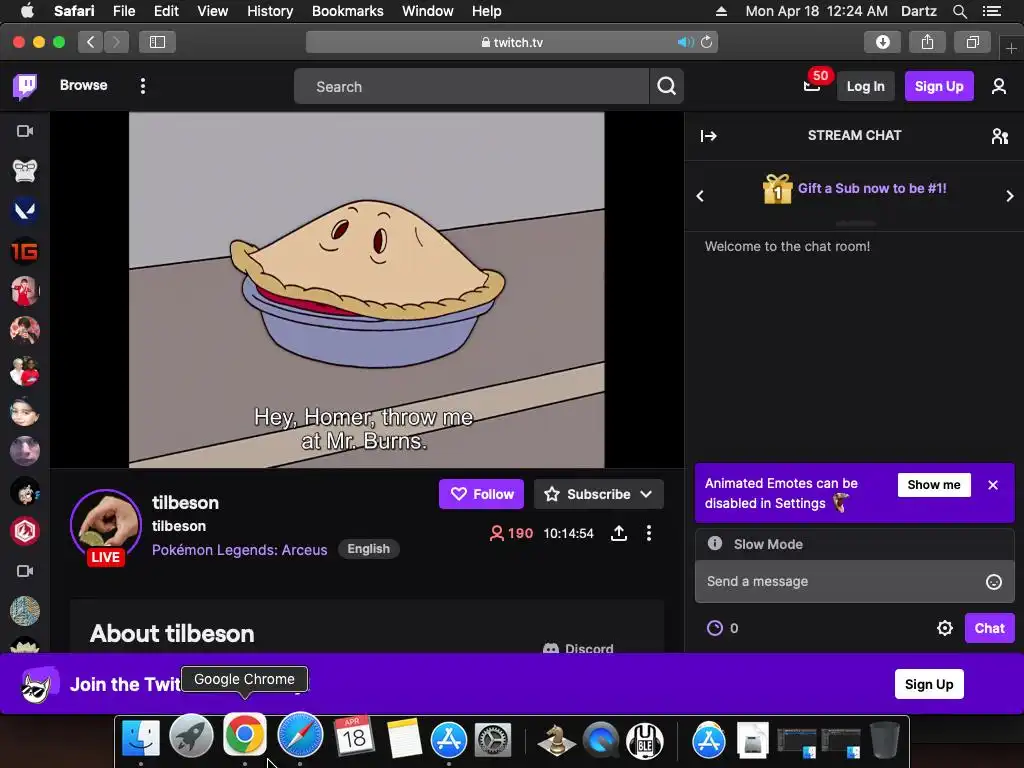The width and height of the screenshot is (1024, 768).
Task: Click the Log In button
Action: coord(865,86)
